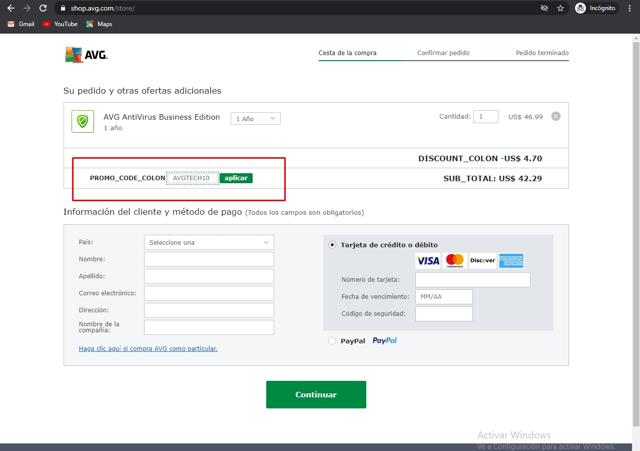
Task: Click the Correo electrónico input field
Action: coord(209,293)
